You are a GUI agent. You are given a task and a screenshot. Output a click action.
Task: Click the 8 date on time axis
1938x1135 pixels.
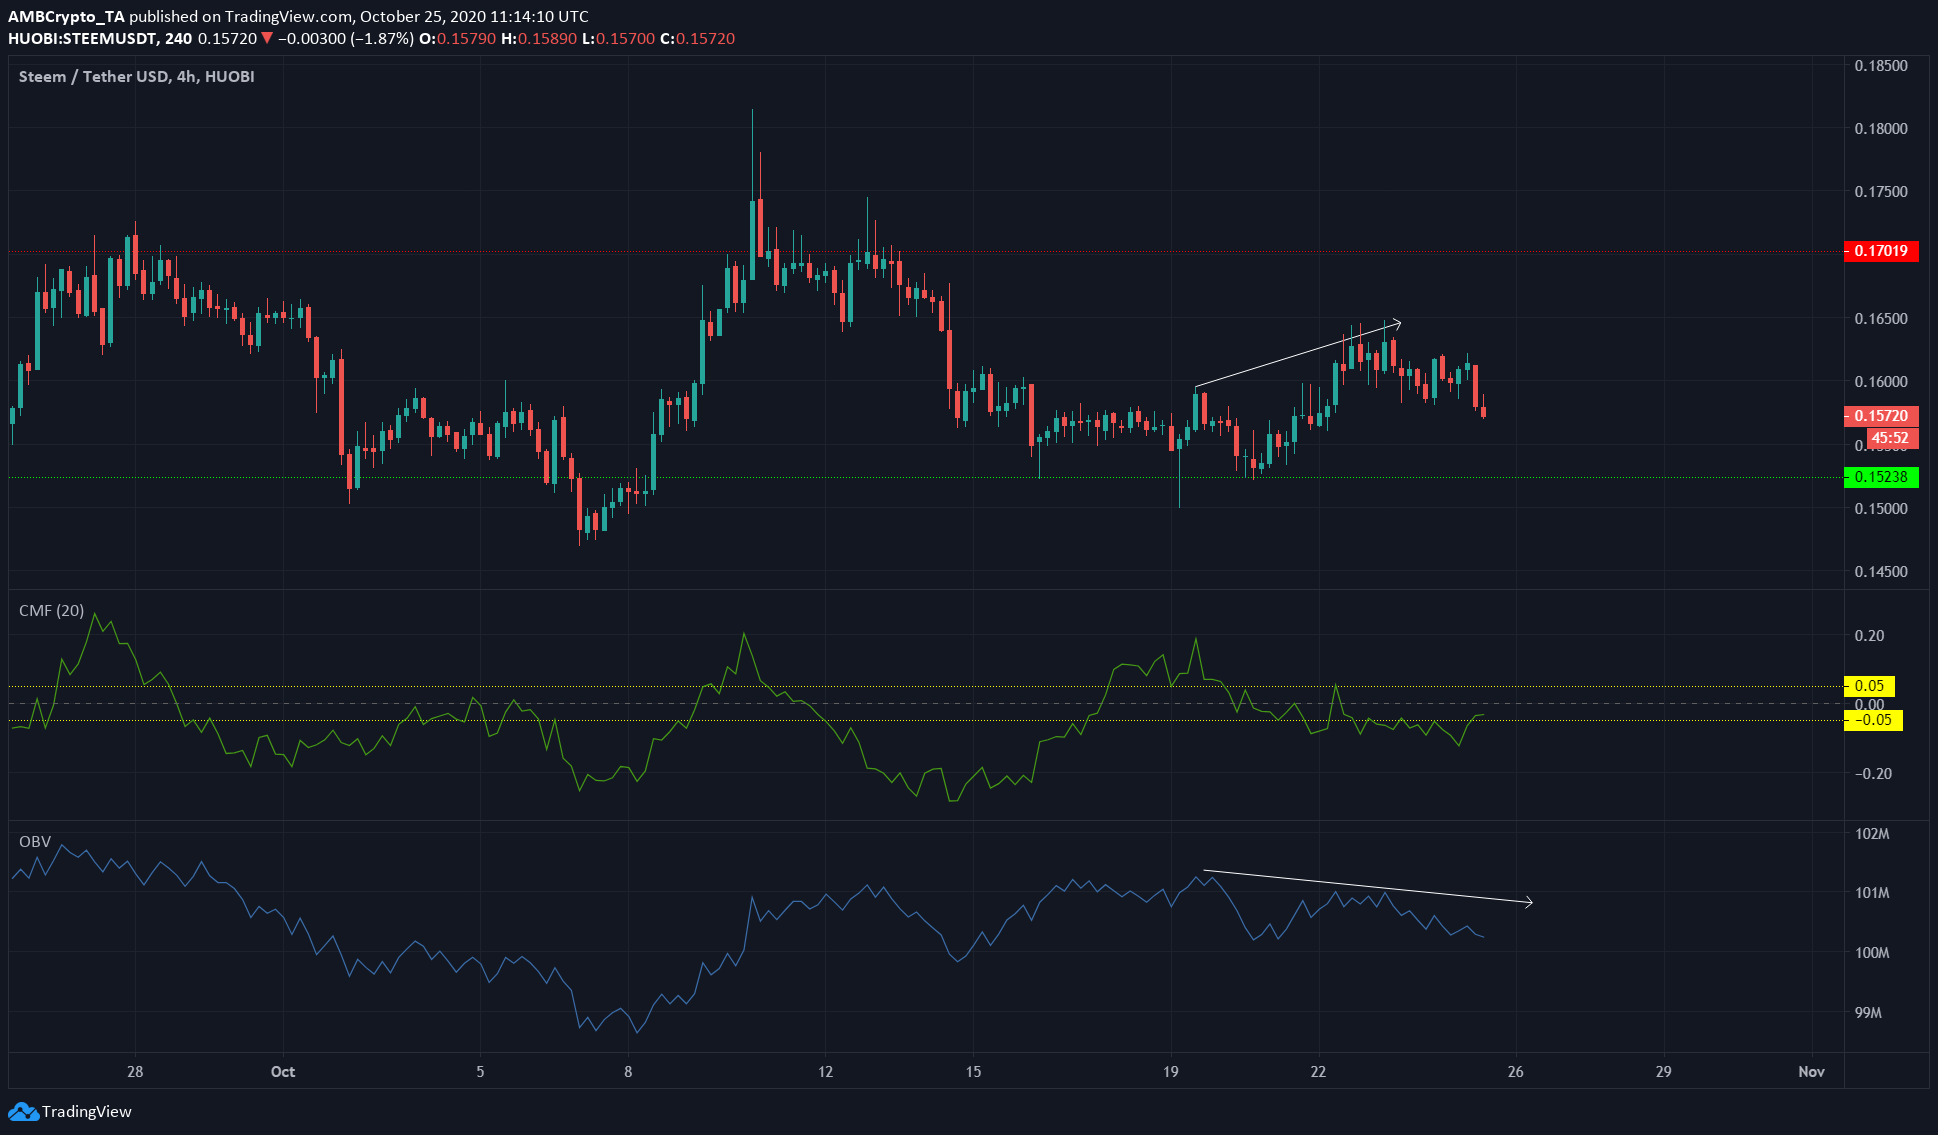click(x=628, y=1072)
